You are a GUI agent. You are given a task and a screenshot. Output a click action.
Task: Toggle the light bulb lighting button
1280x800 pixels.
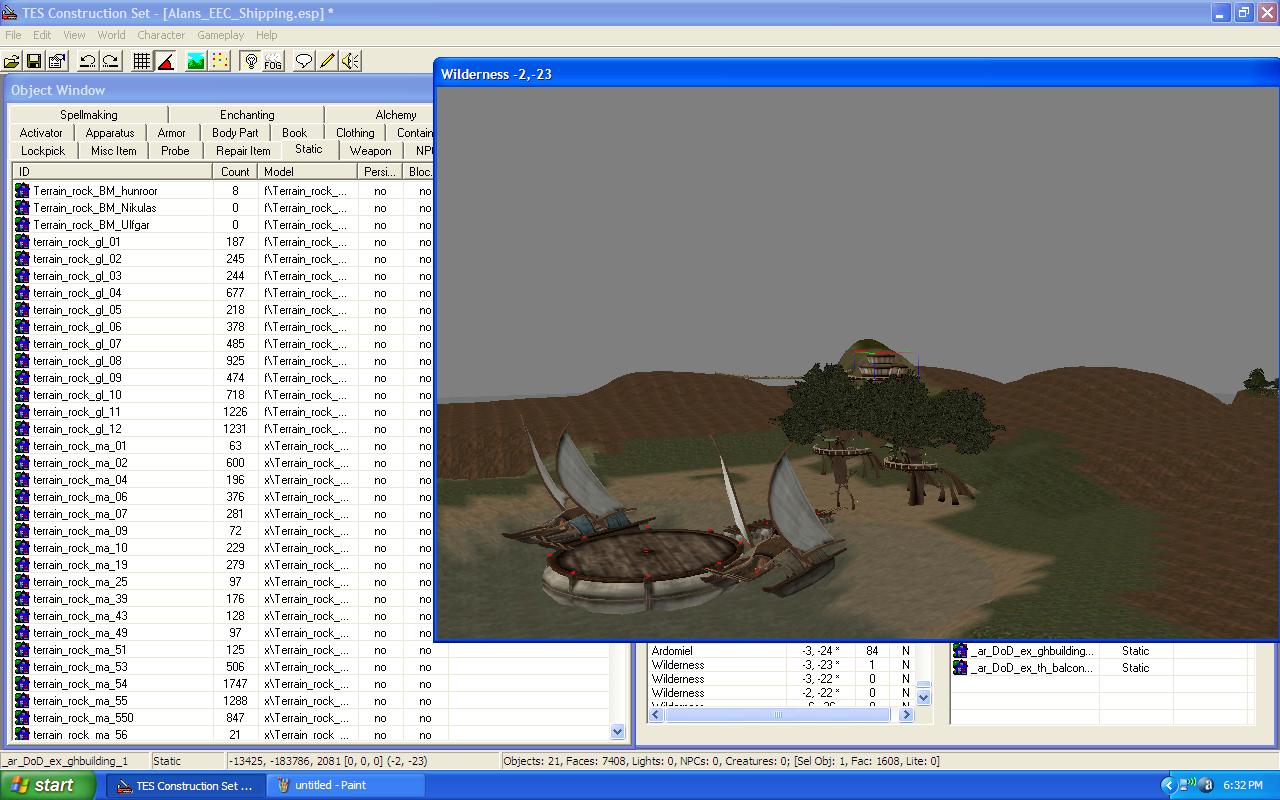(250, 61)
